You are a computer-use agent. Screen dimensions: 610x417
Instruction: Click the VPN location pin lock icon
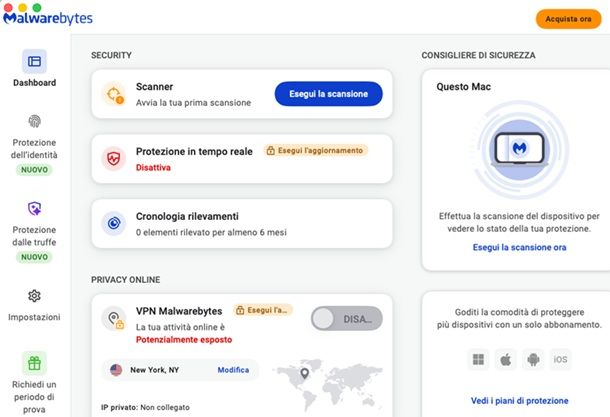[x=114, y=319]
